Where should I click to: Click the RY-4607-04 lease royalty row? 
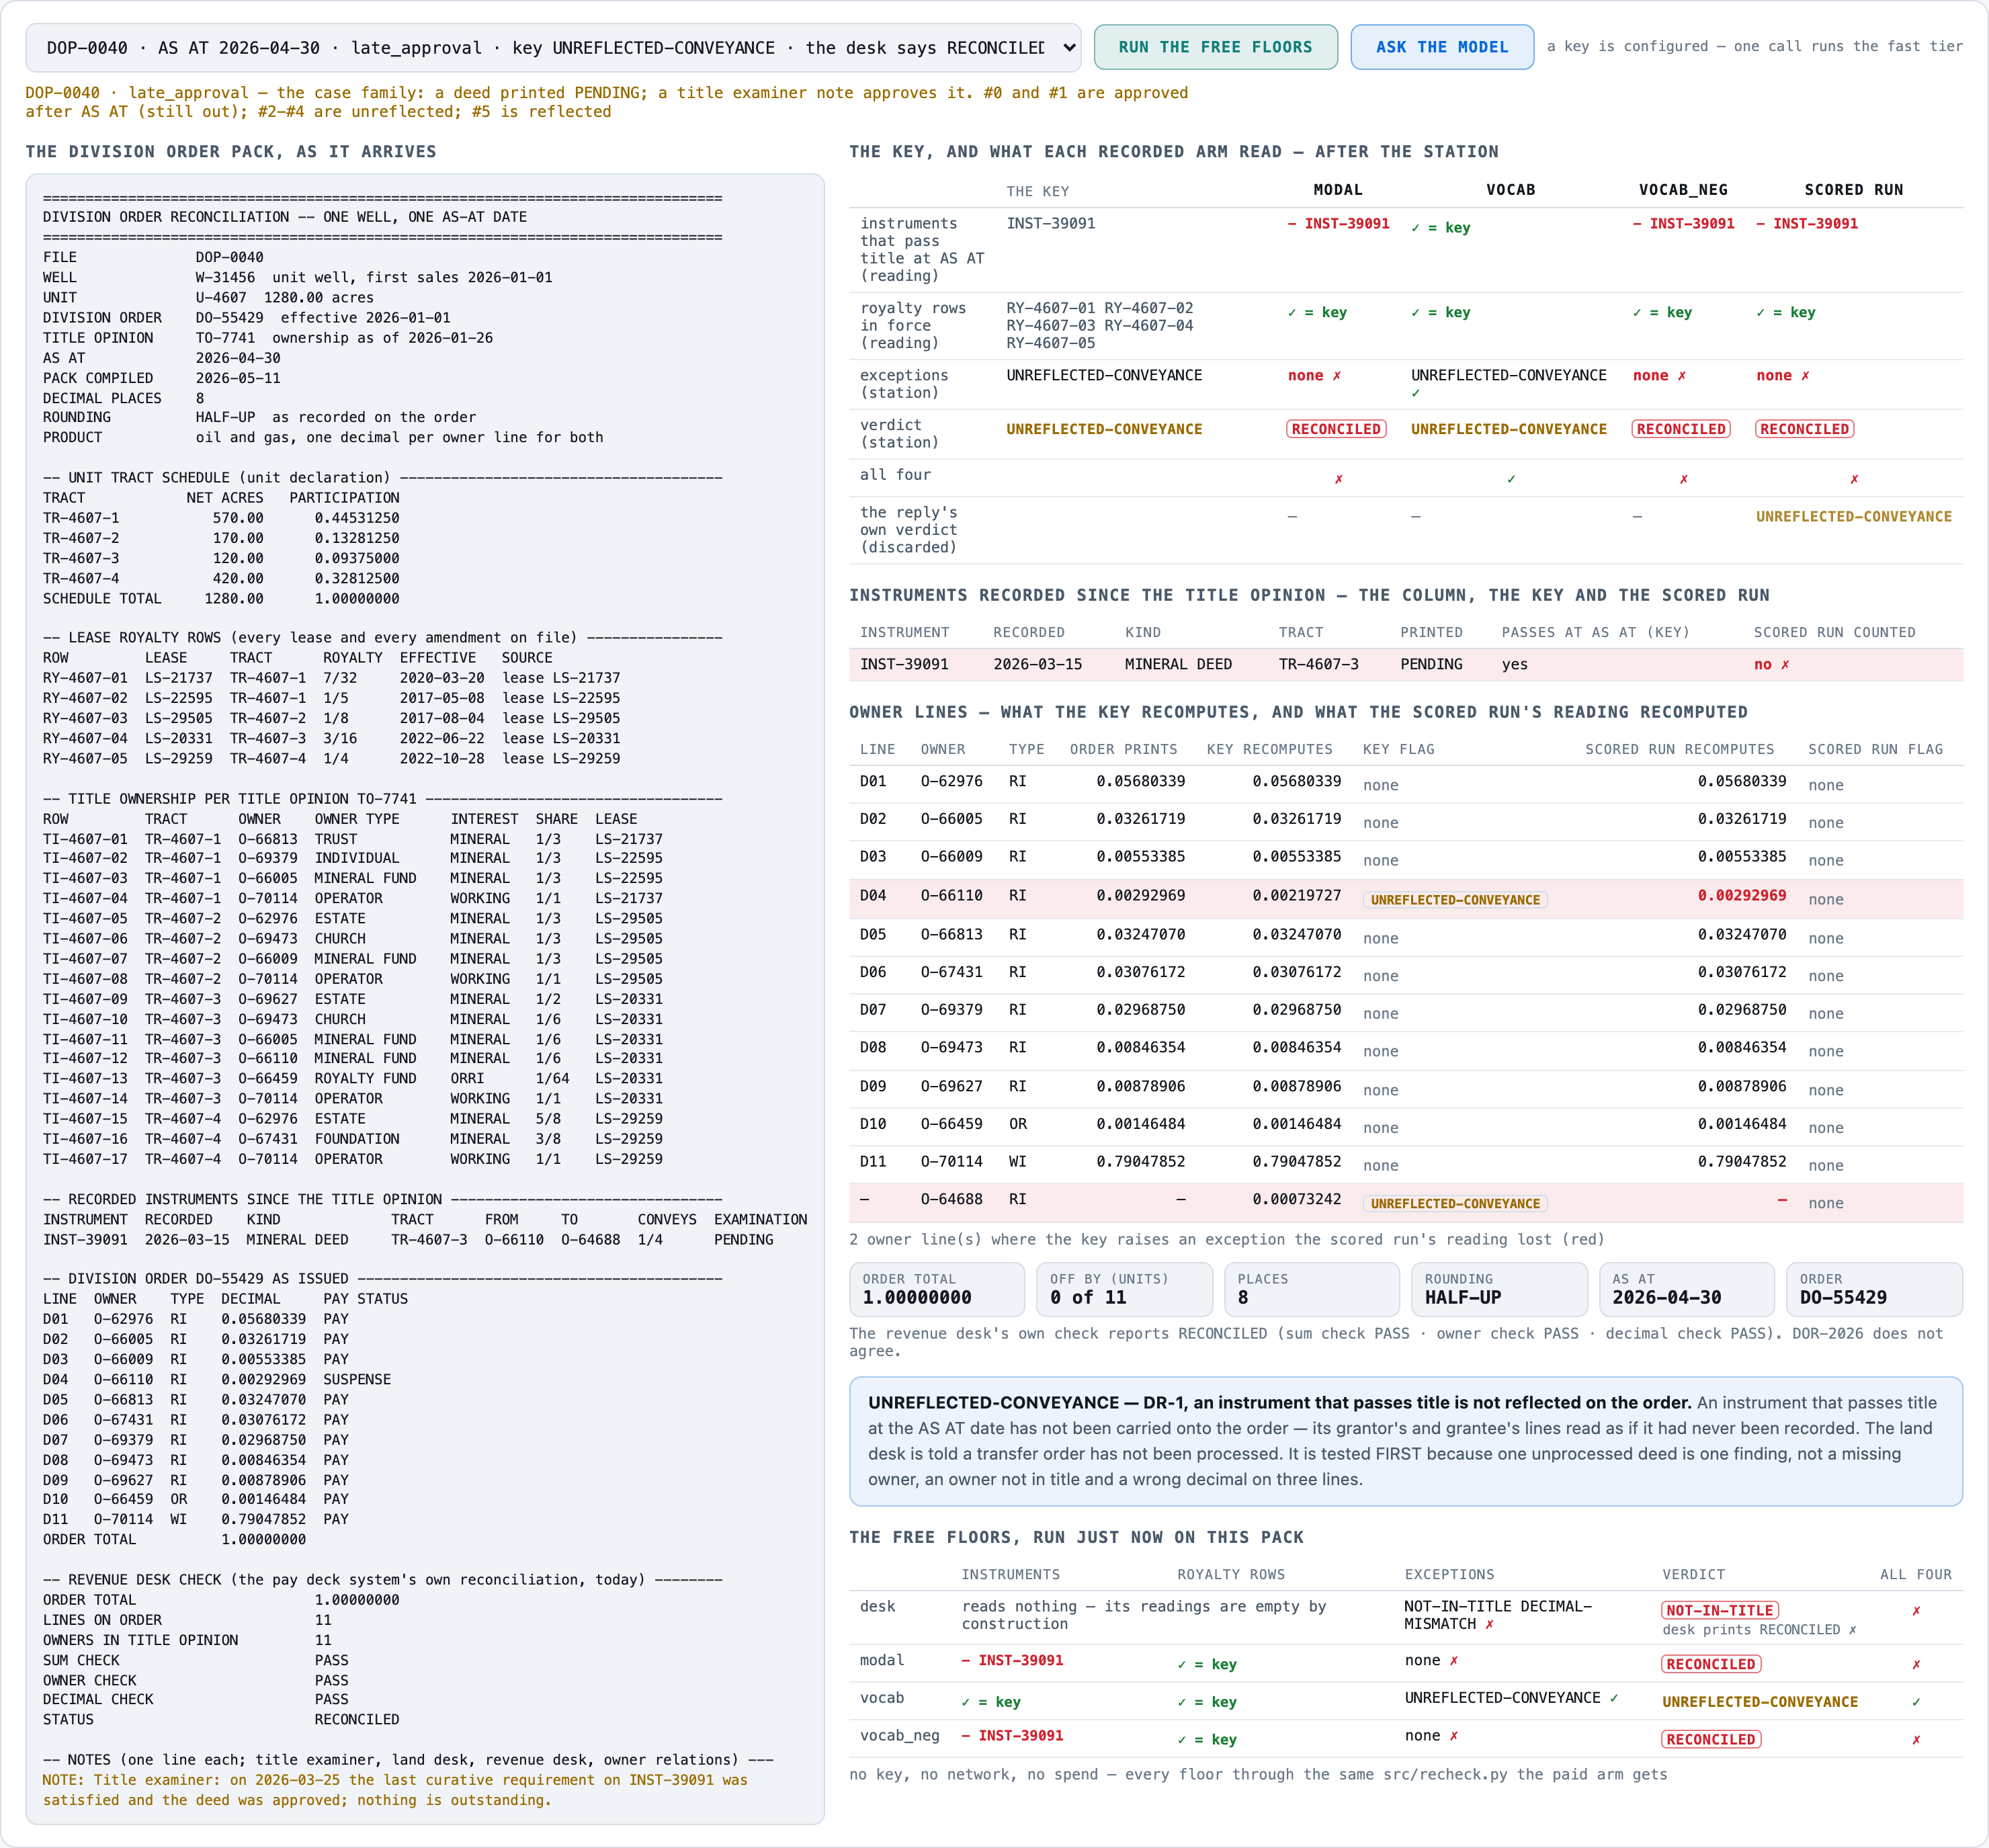[x=332, y=738]
